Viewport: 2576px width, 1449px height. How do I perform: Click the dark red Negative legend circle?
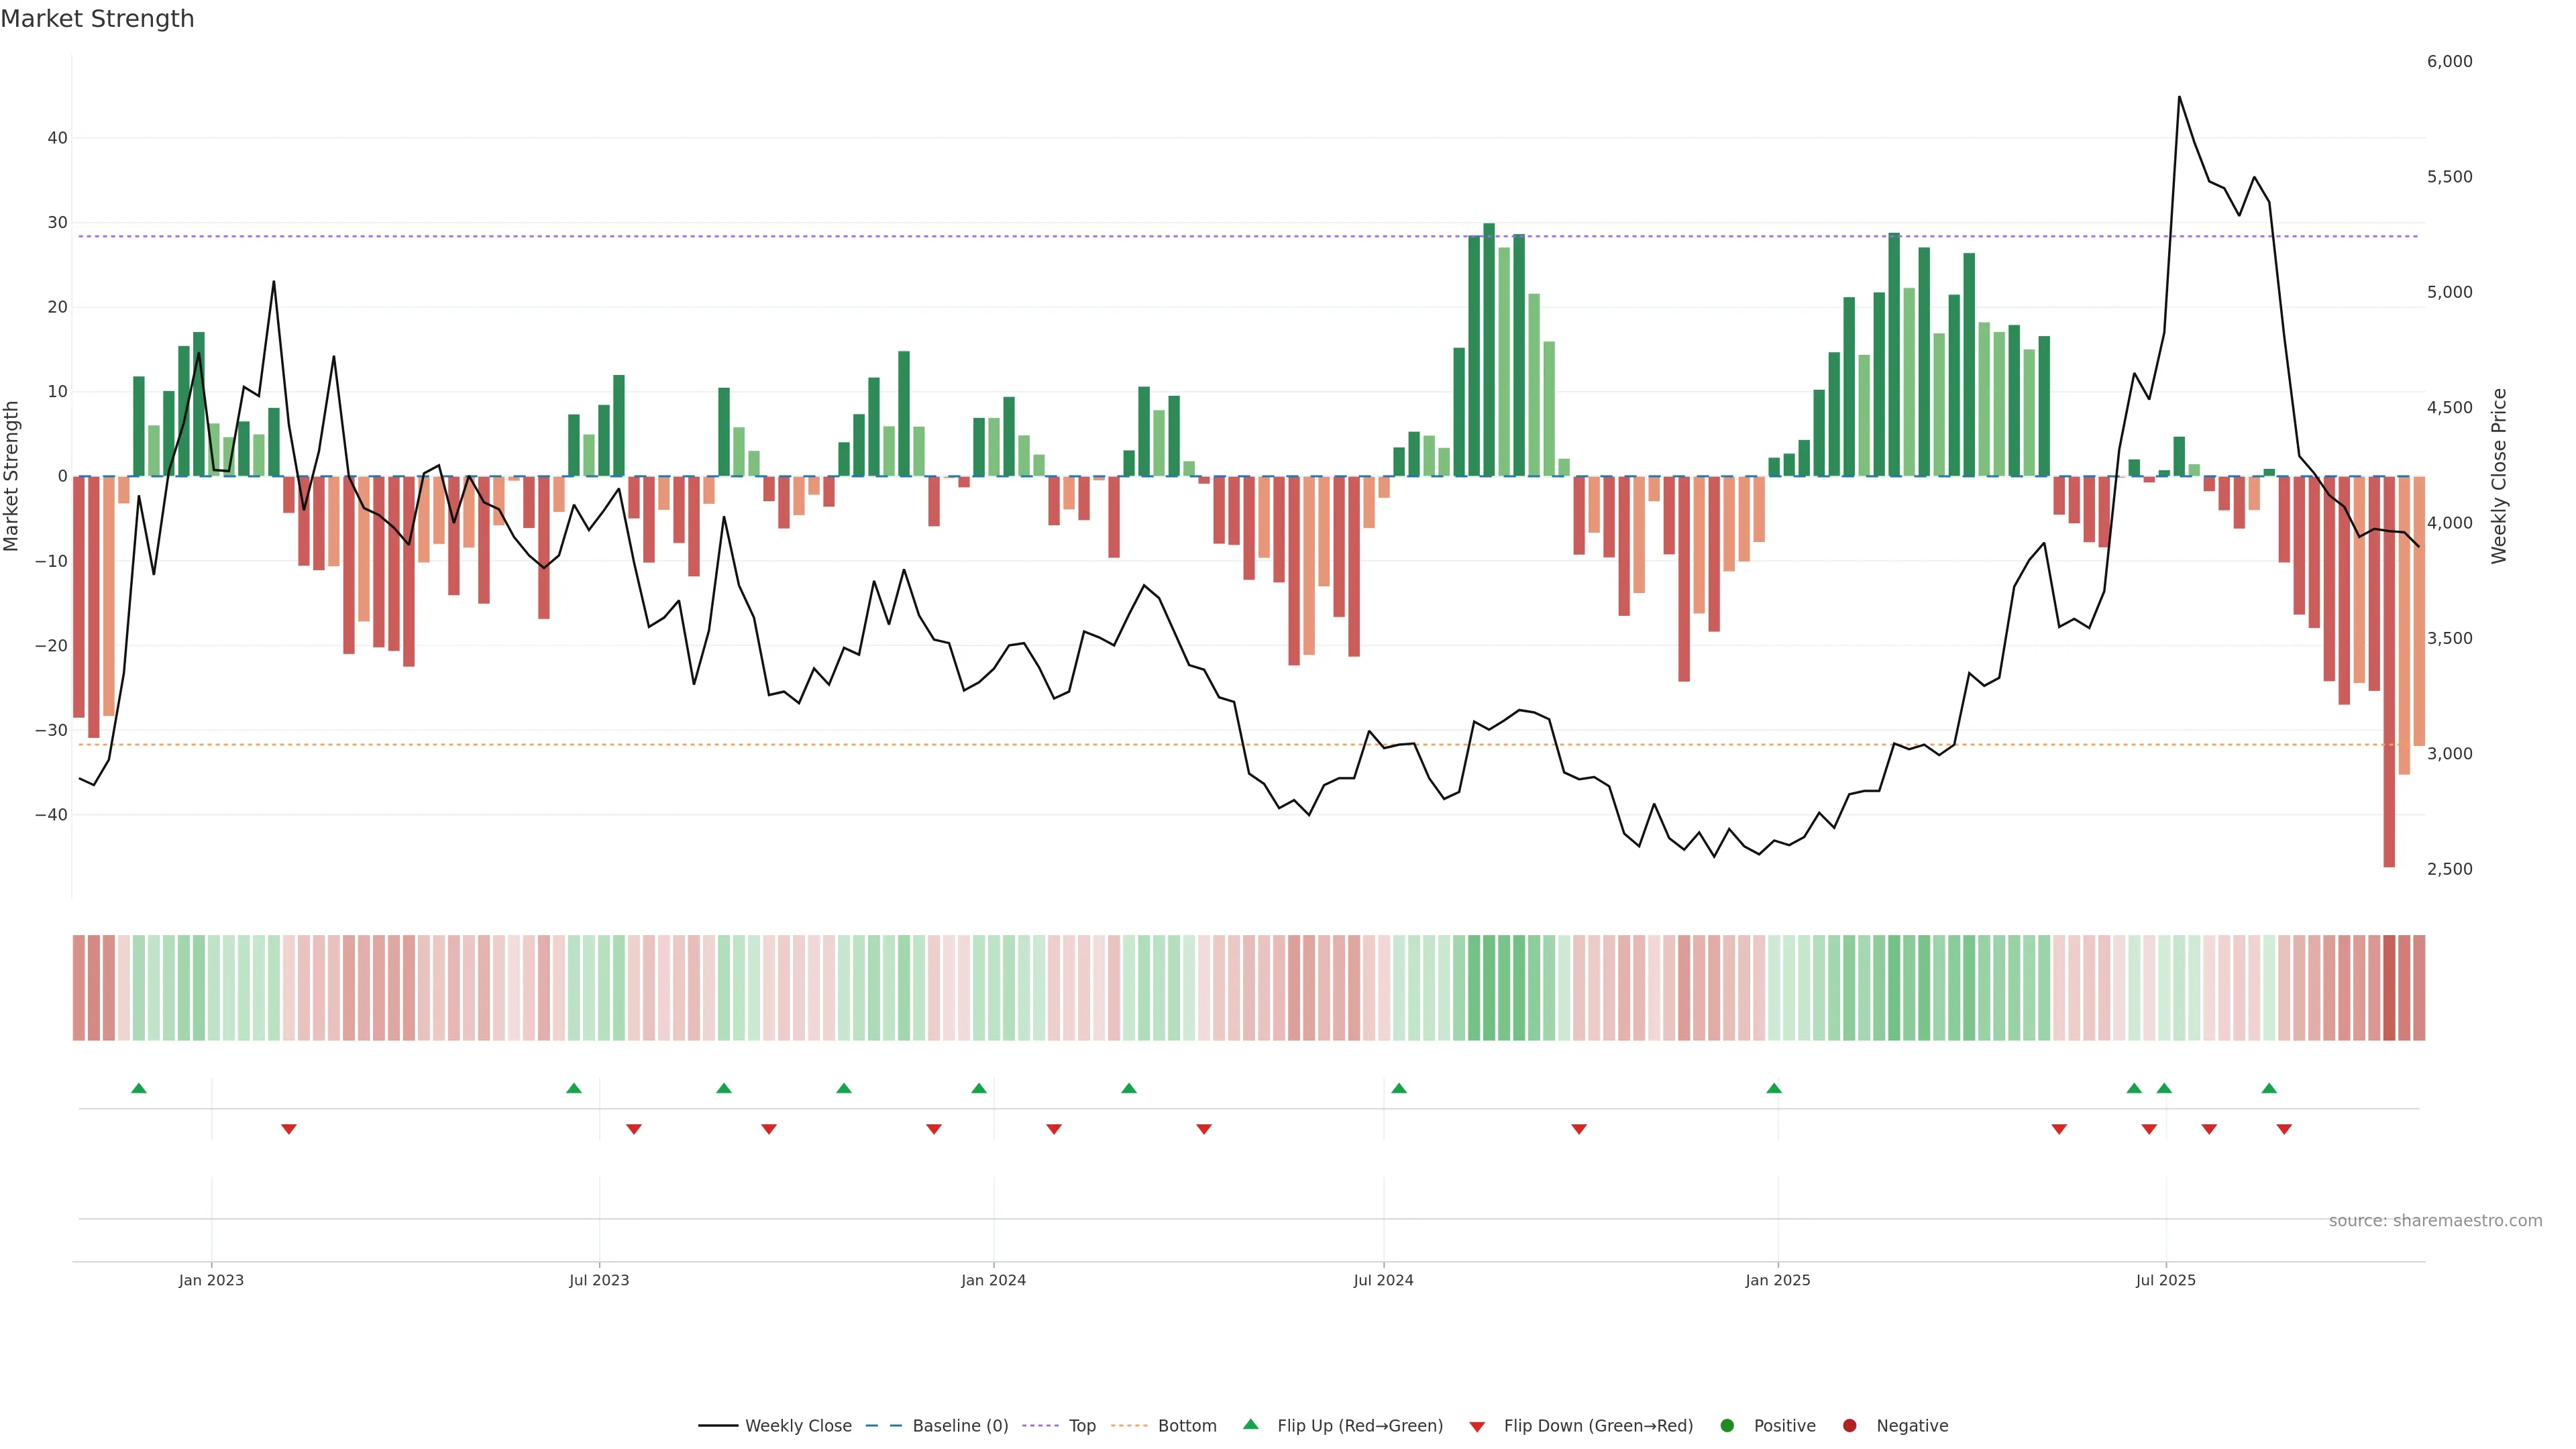point(1849,1425)
